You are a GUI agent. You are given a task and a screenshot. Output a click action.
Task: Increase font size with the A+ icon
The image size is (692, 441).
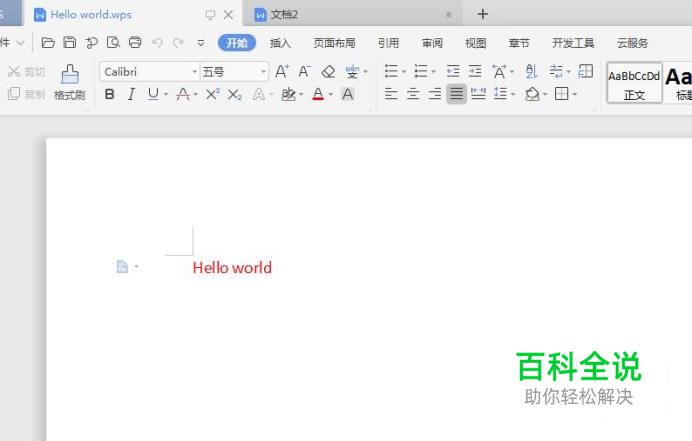282,71
